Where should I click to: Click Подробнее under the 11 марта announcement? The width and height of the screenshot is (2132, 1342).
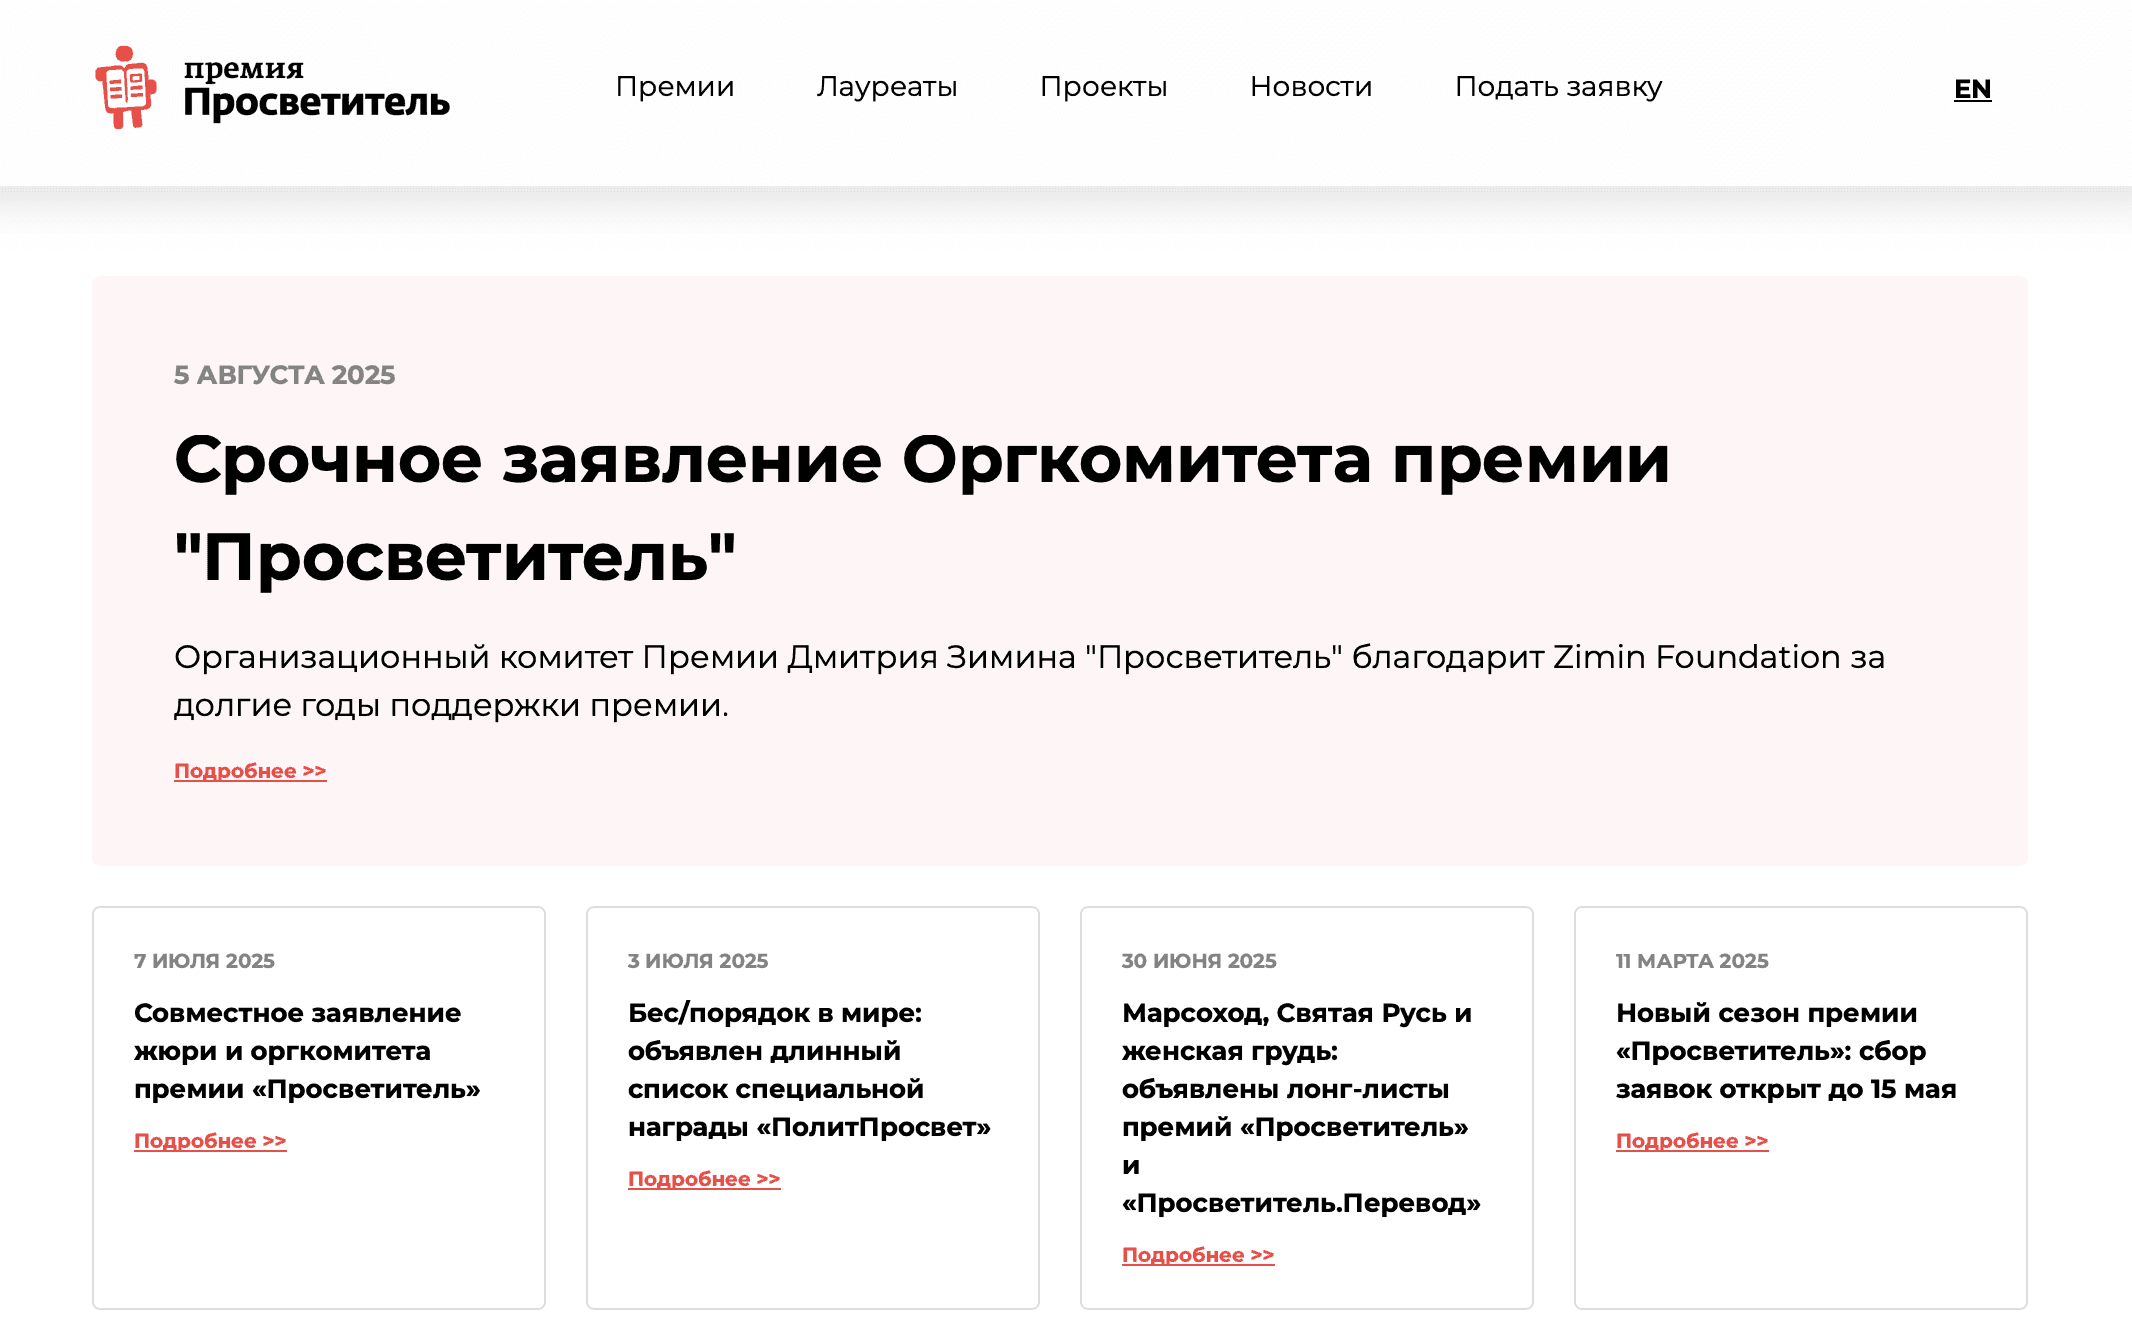(x=1691, y=1140)
